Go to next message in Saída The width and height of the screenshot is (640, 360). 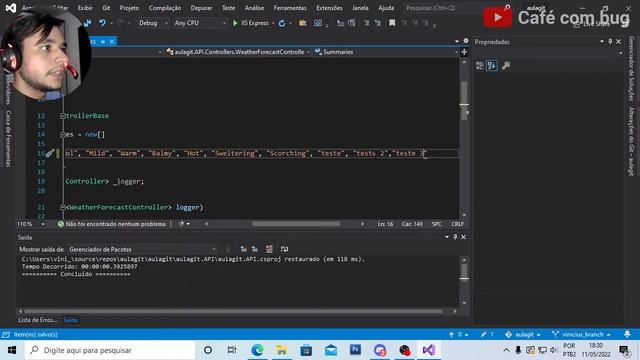click(x=255, y=249)
